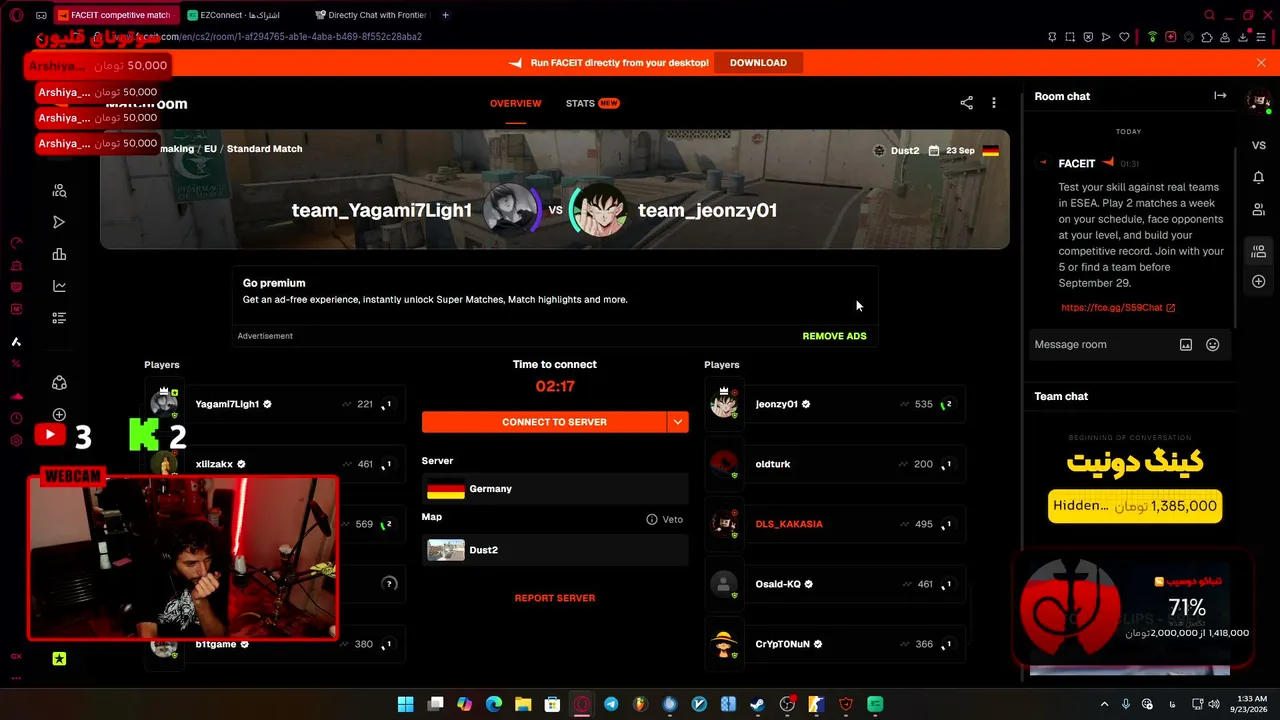Share the match room via share icon
This screenshot has height=720, width=1280.
coord(966,103)
